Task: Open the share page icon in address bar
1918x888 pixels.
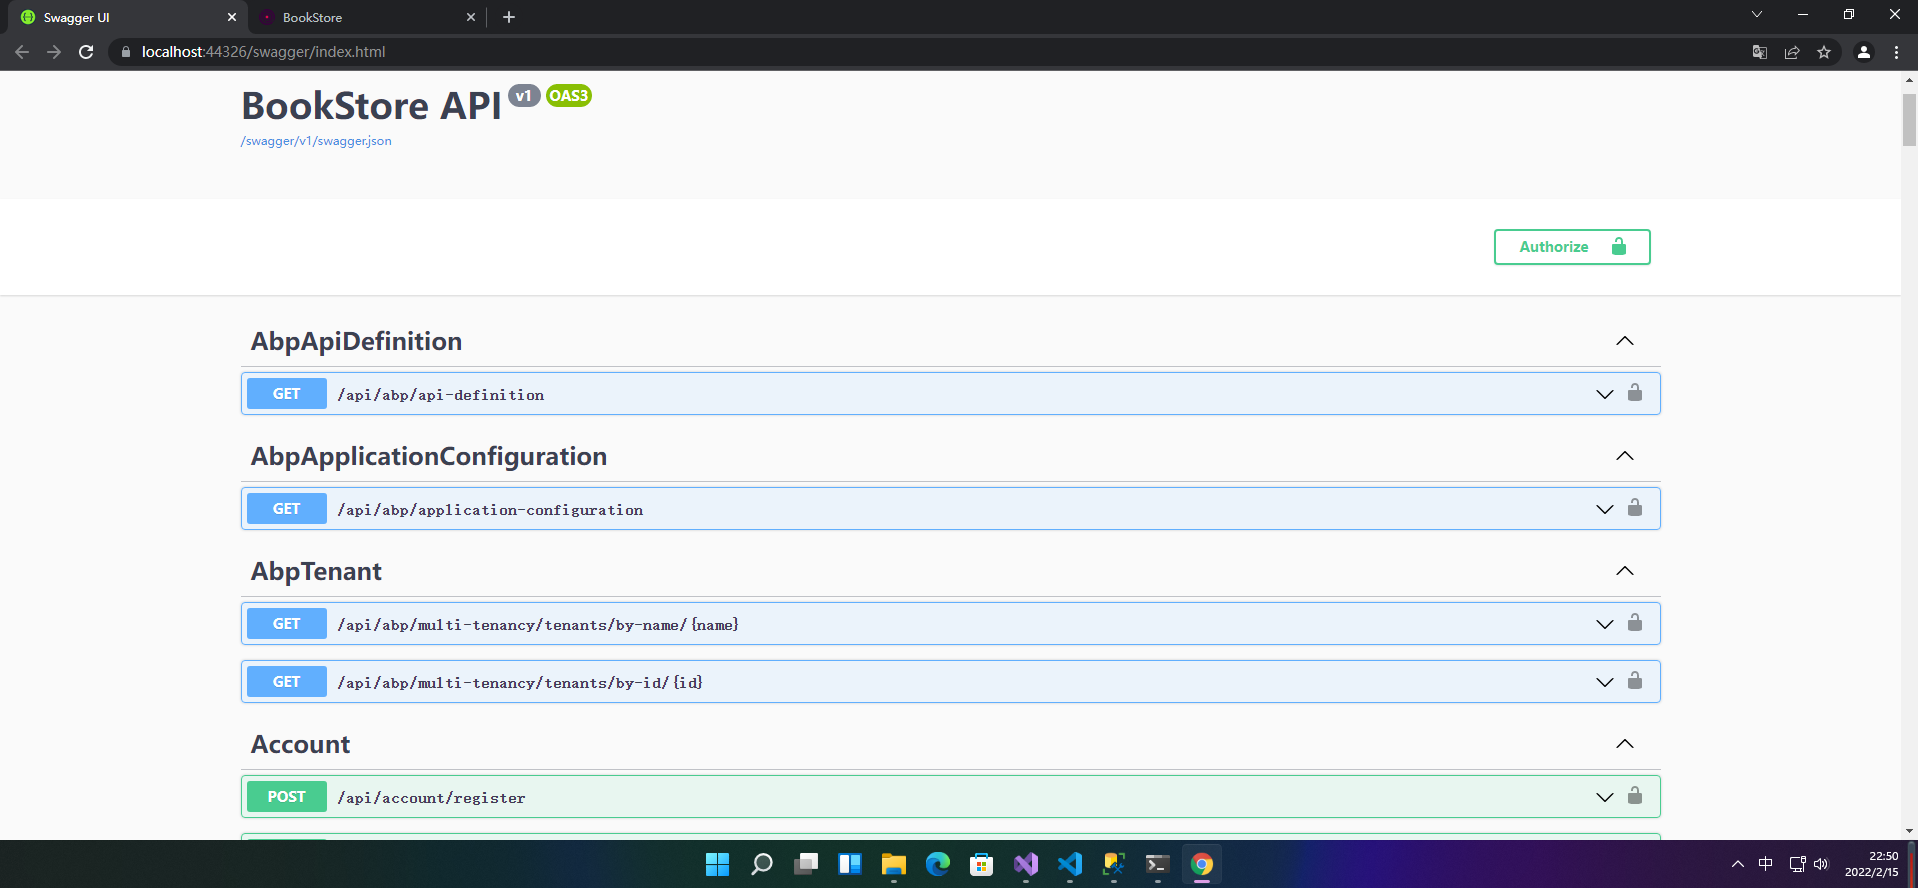Action: pos(1792,52)
